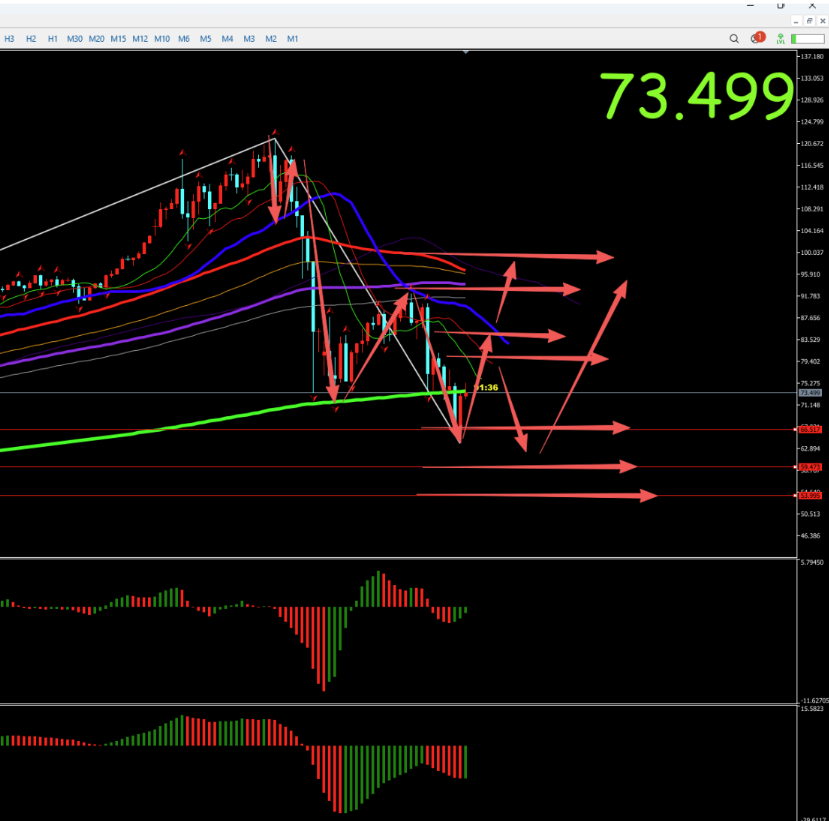Select the 59.473 horizontal line price label

coord(809,467)
